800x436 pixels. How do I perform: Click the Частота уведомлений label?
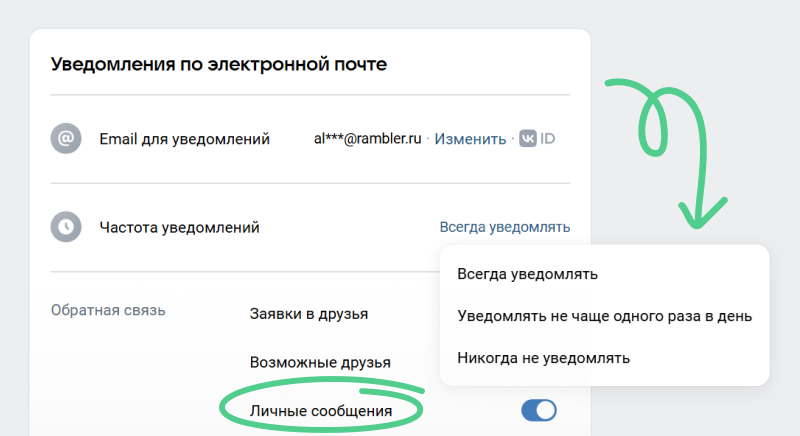(x=179, y=227)
